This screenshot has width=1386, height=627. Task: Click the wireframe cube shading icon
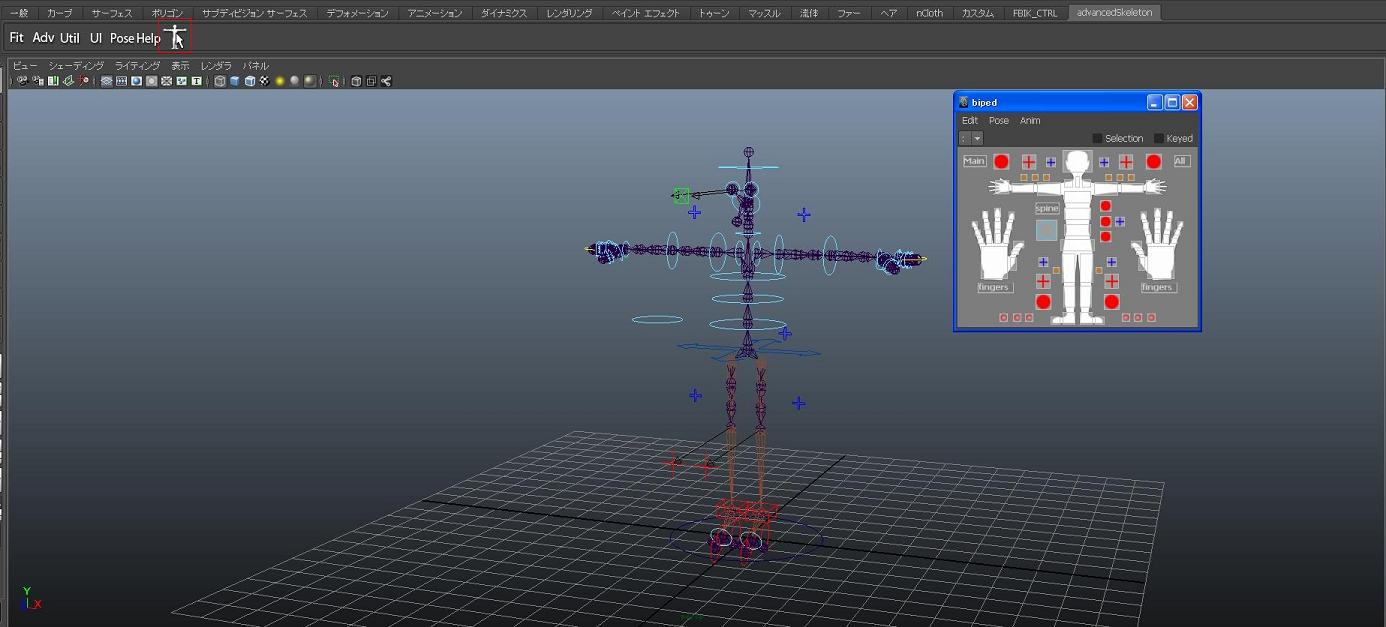pos(220,81)
